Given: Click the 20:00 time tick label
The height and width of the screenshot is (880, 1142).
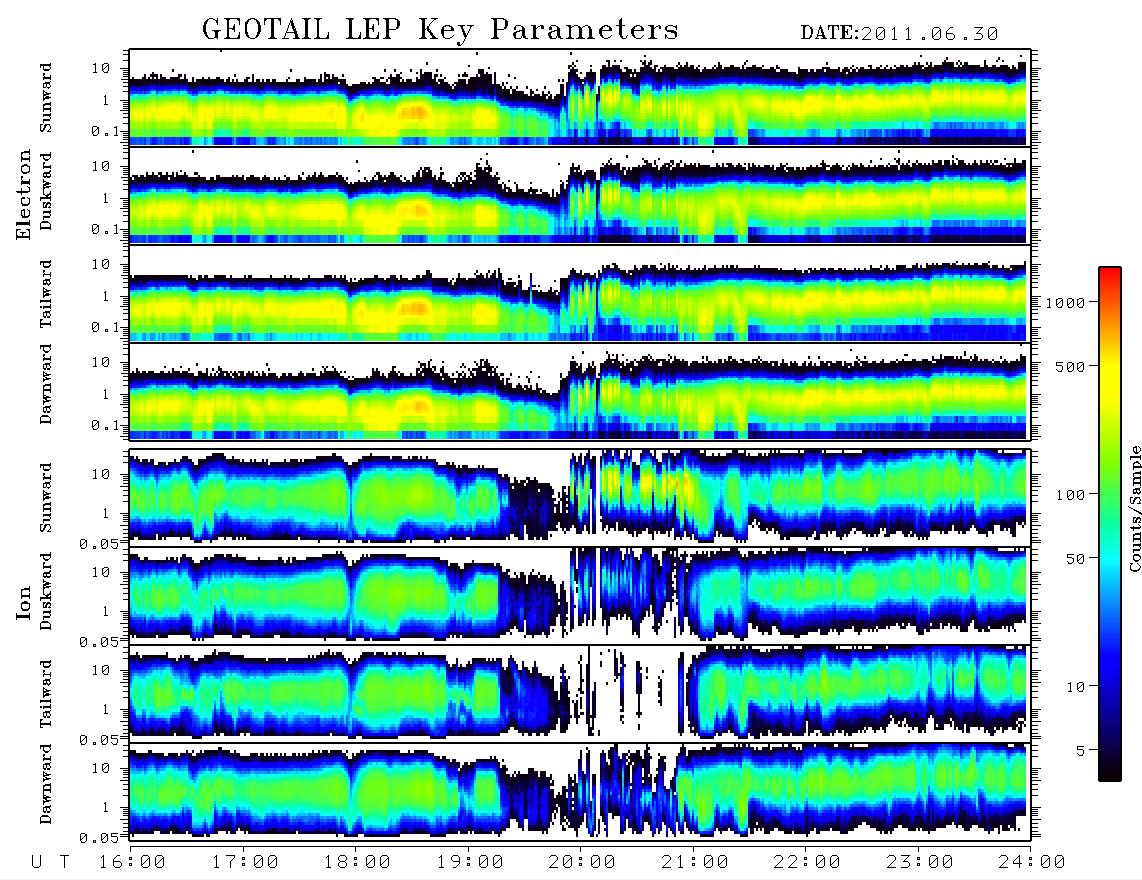Looking at the screenshot, I should coord(582,862).
